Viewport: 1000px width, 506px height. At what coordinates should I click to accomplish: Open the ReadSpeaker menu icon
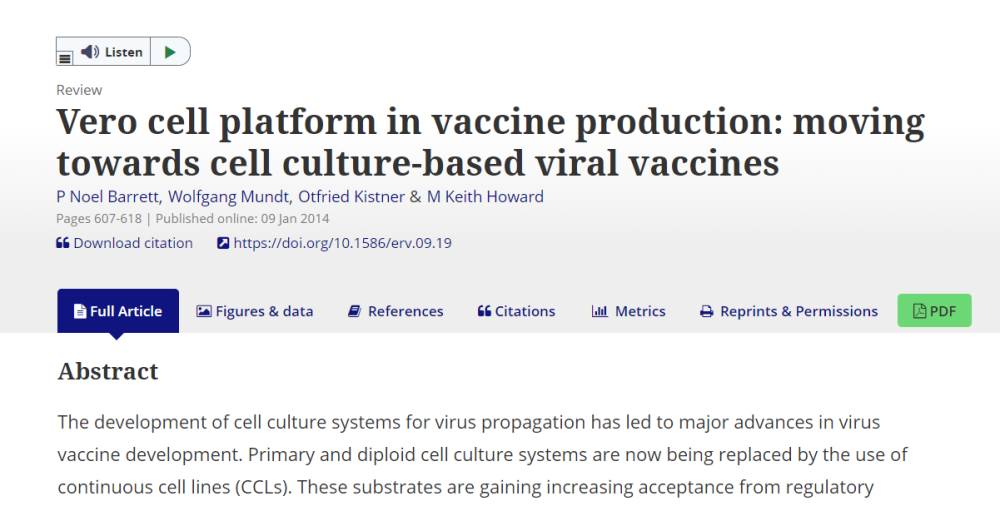pyautogui.click(x=65, y=59)
